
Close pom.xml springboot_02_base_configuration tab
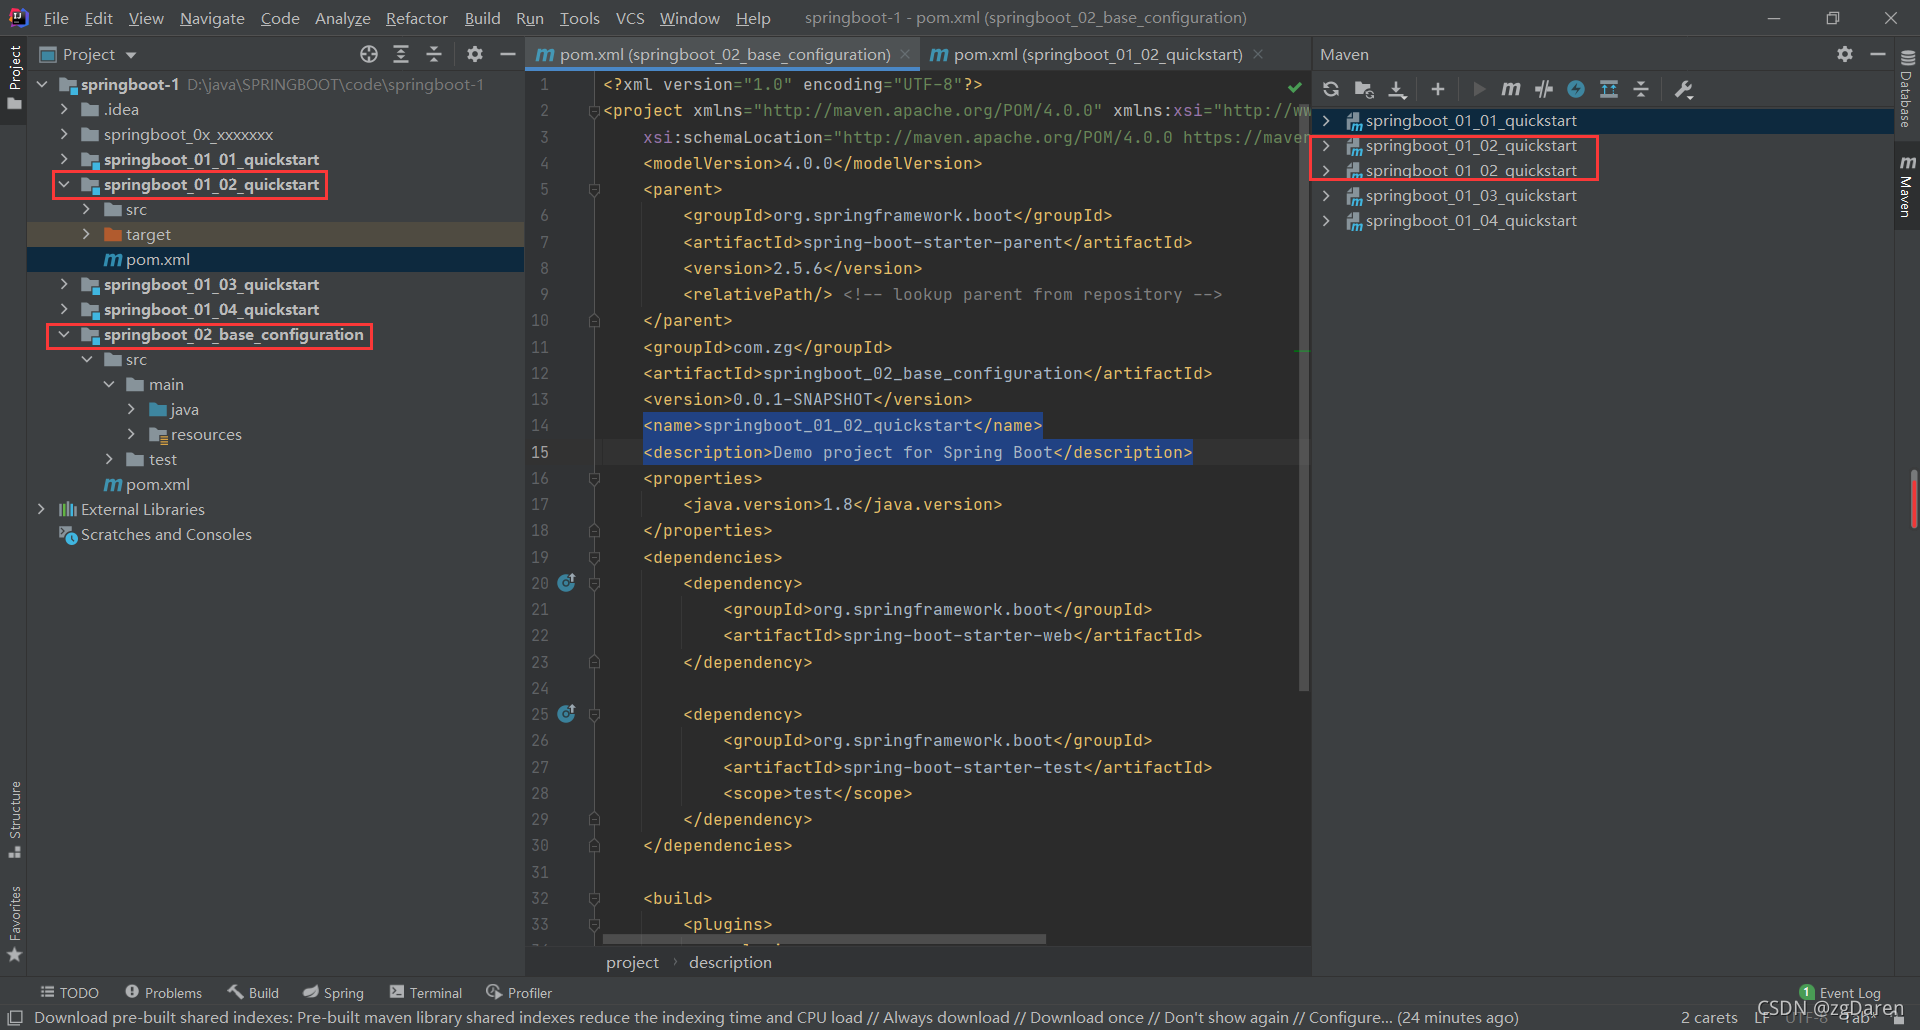(905, 54)
